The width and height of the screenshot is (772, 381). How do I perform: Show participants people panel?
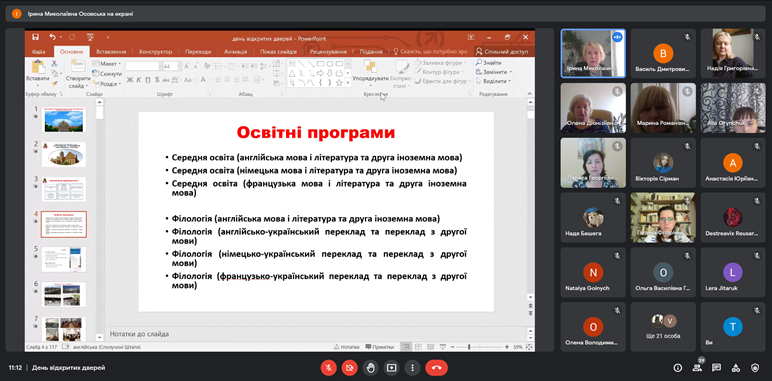(697, 367)
